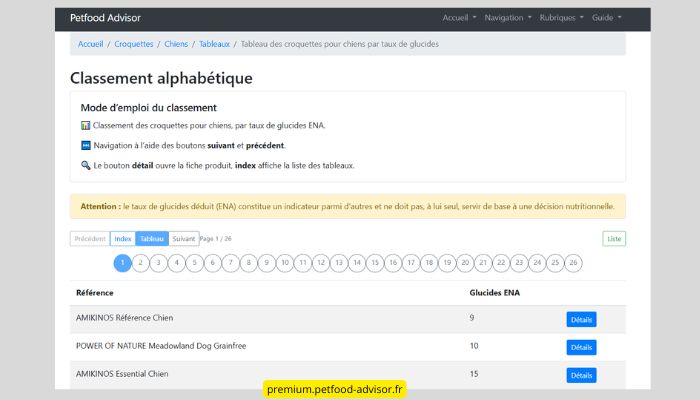Open the Accueil dropdown in navbar

459,18
